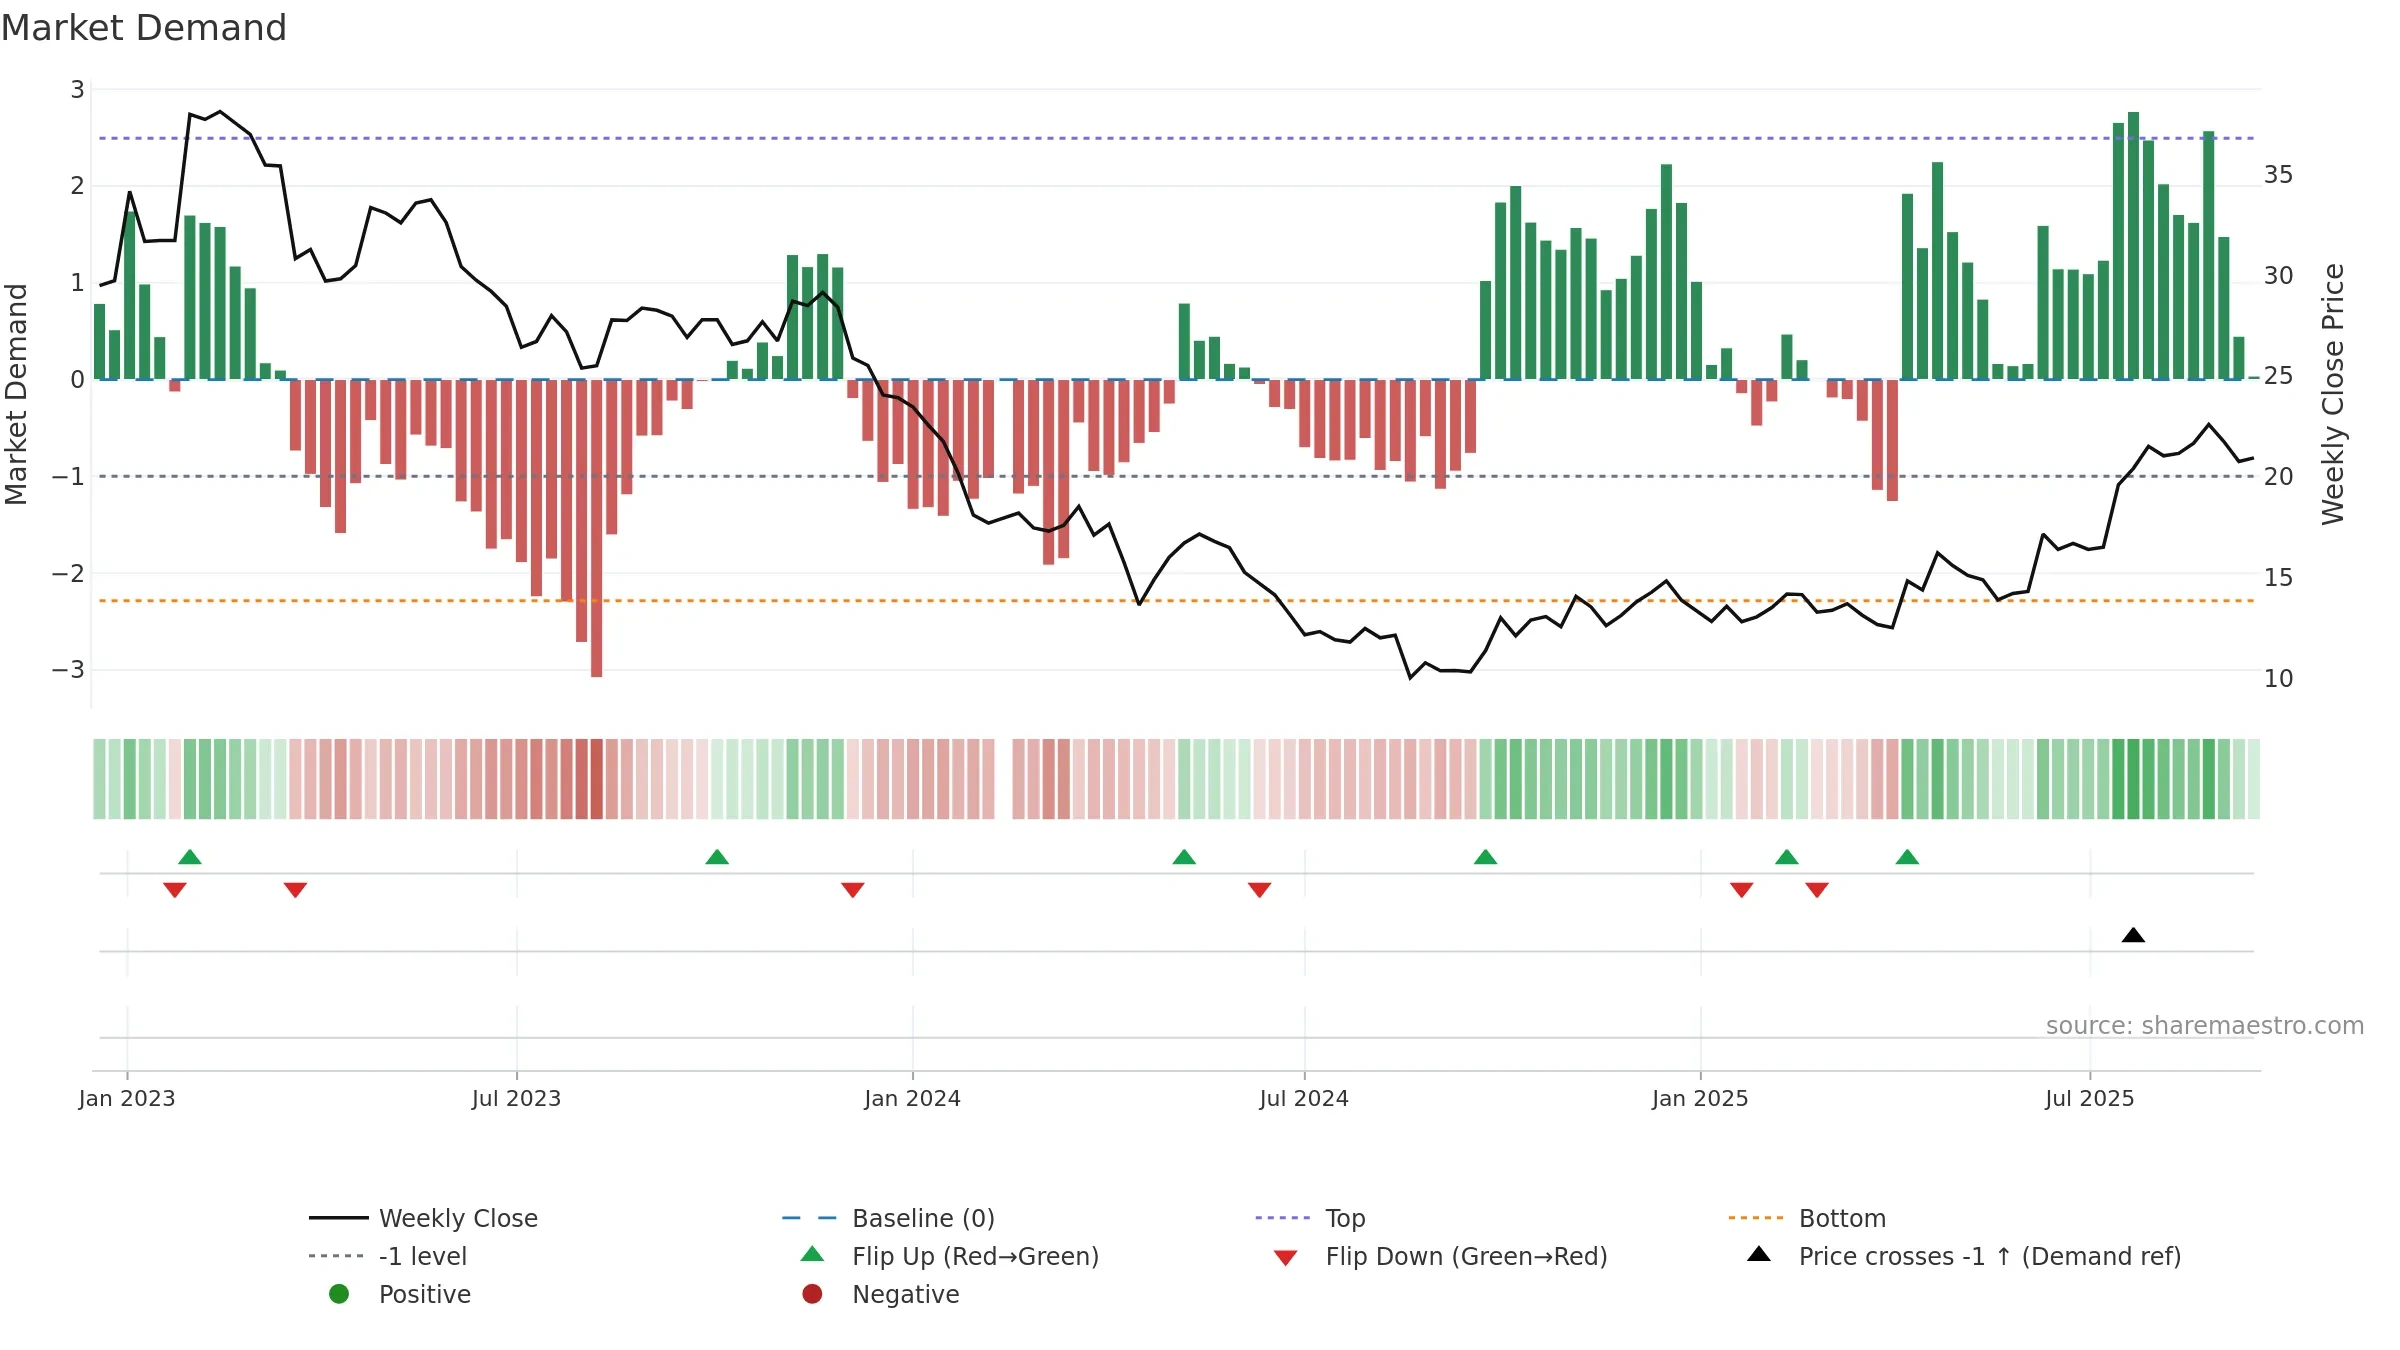Screen dimensions: 2400x1350
Task: Click the Negative legend label
Action: pyautogui.click(x=905, y=1294)
